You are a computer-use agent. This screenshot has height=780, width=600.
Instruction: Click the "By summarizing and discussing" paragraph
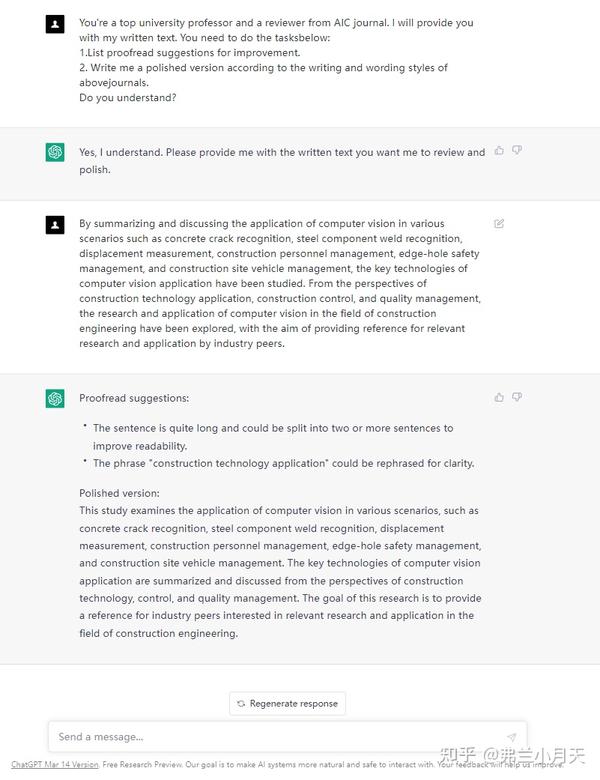pos(280,283)
